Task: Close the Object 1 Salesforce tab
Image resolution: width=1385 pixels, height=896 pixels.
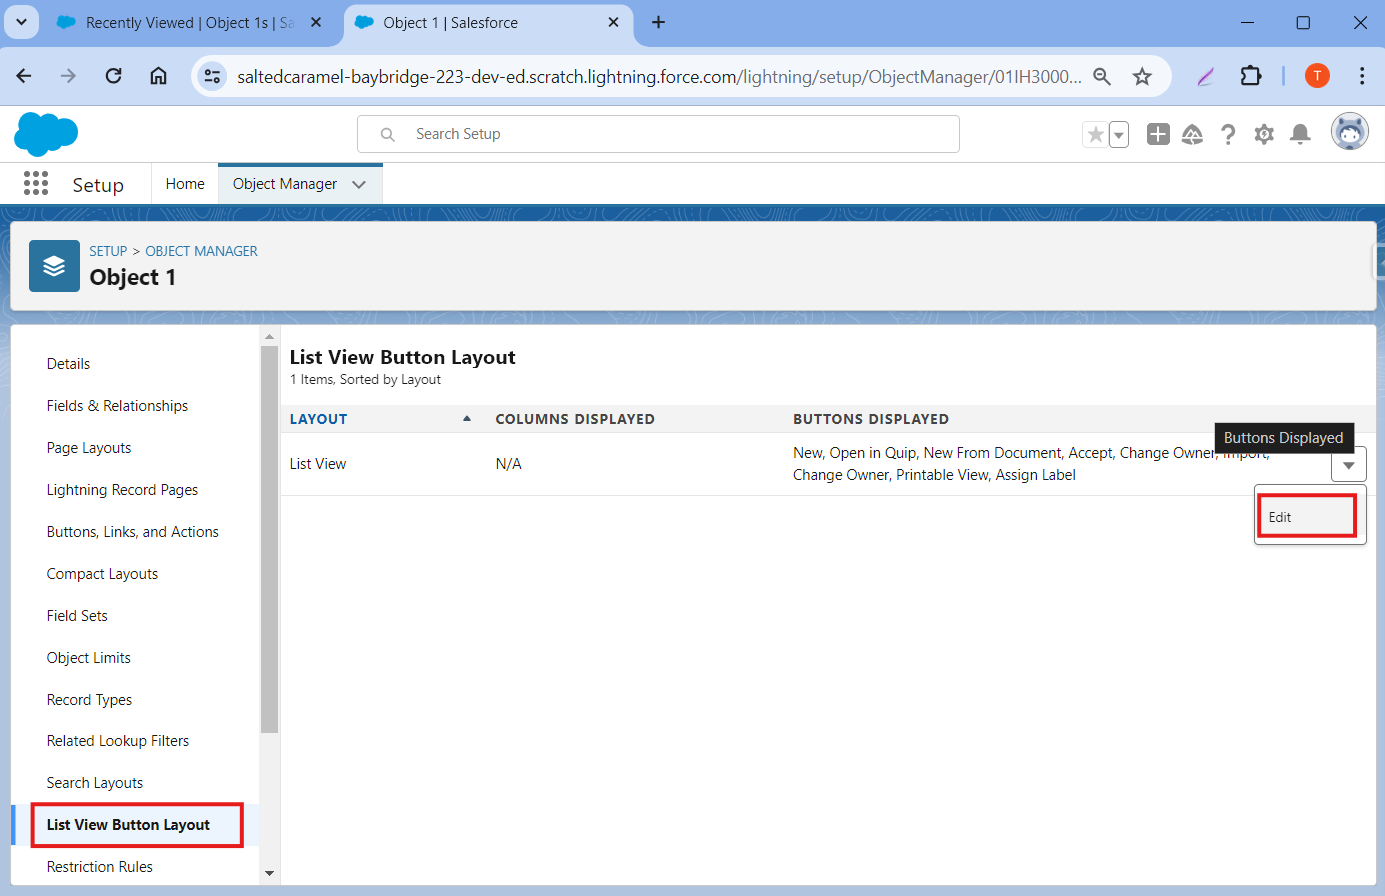Action: coord(614,22)
